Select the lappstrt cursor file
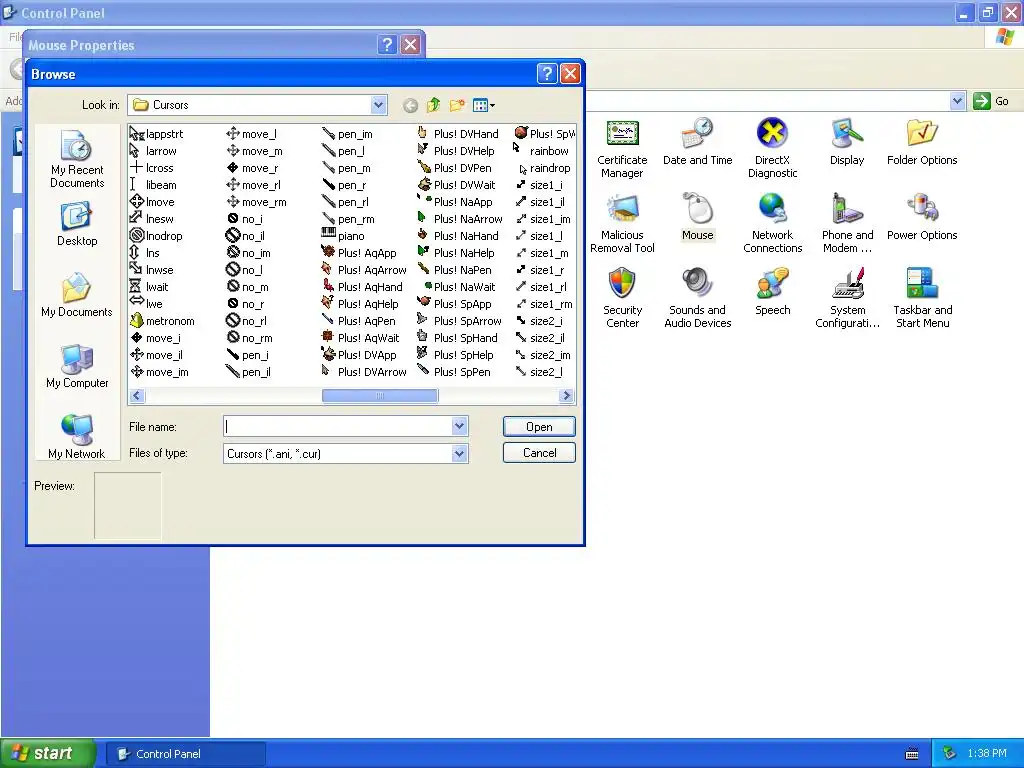 point(157,134)
